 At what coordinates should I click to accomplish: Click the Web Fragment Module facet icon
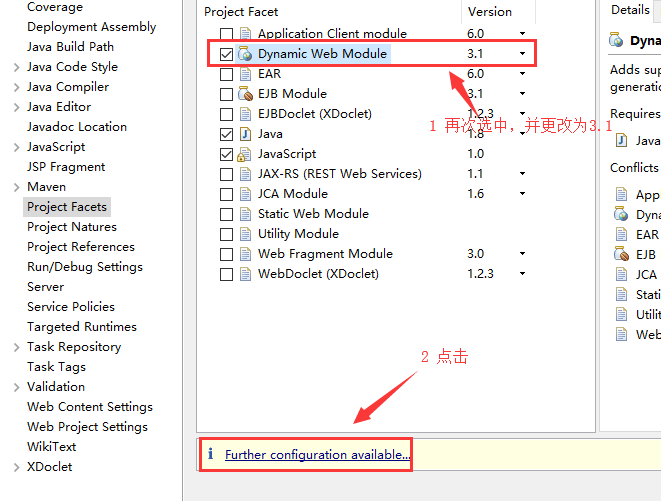tap(245, 254)
